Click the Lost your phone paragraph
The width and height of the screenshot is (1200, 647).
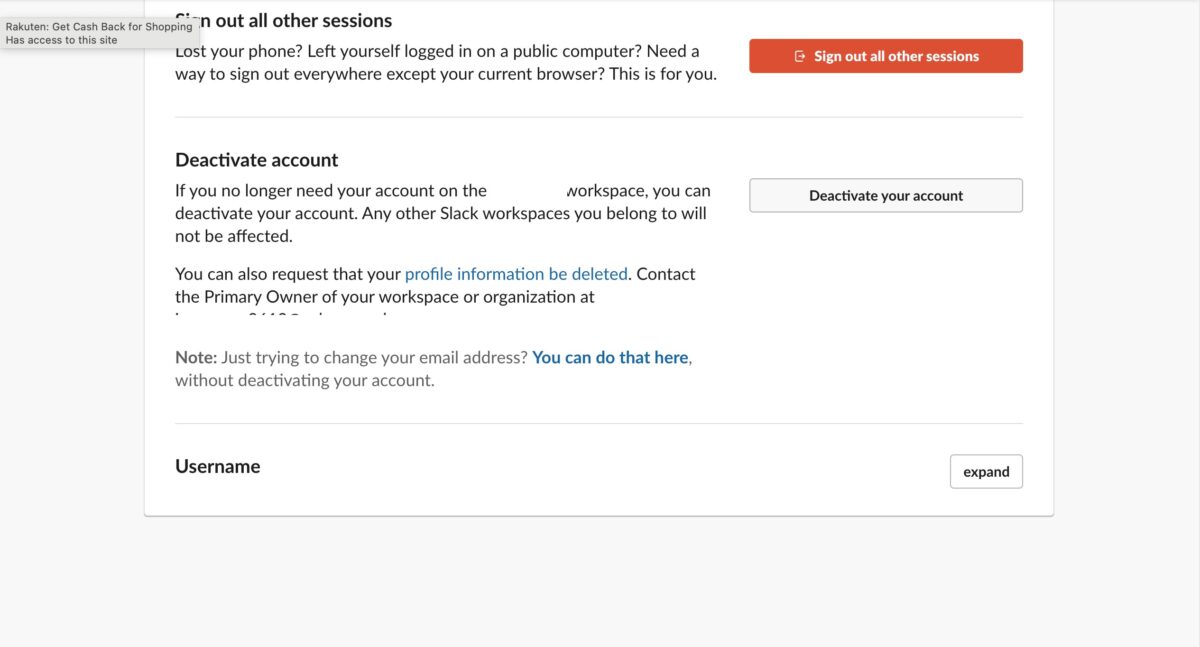(x=446, y=62)
